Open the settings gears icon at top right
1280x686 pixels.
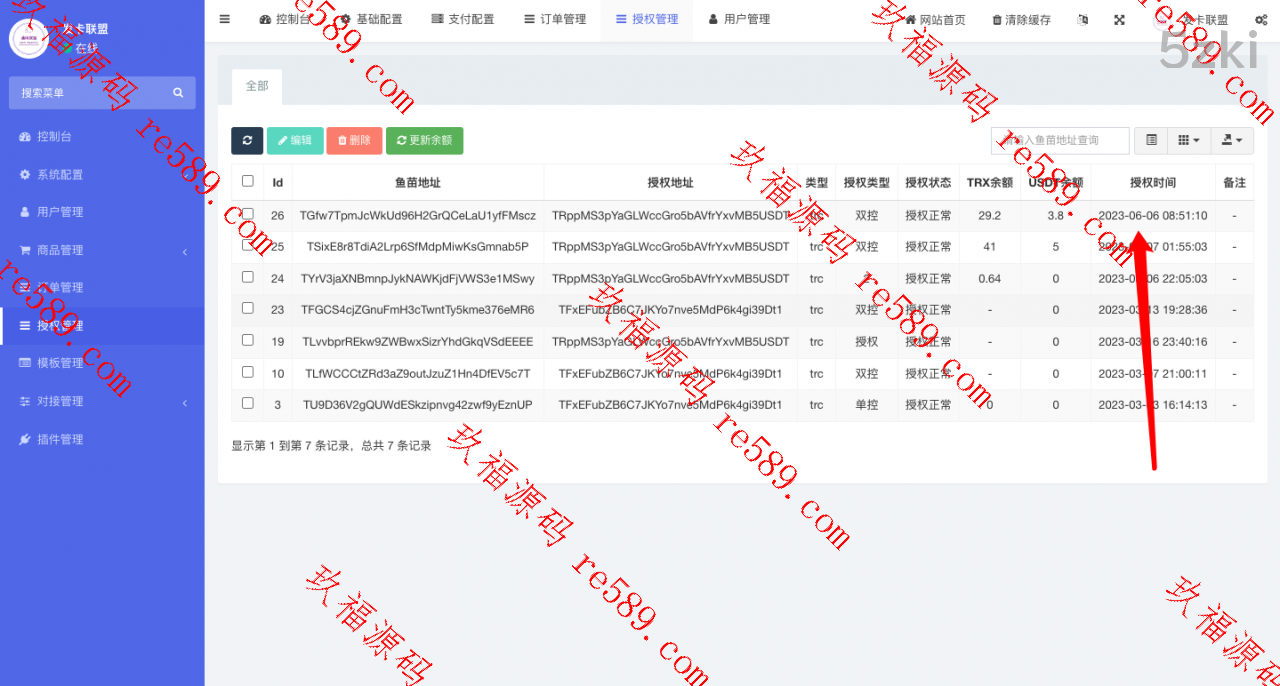pyautogui.click(x=1261, y=20)
